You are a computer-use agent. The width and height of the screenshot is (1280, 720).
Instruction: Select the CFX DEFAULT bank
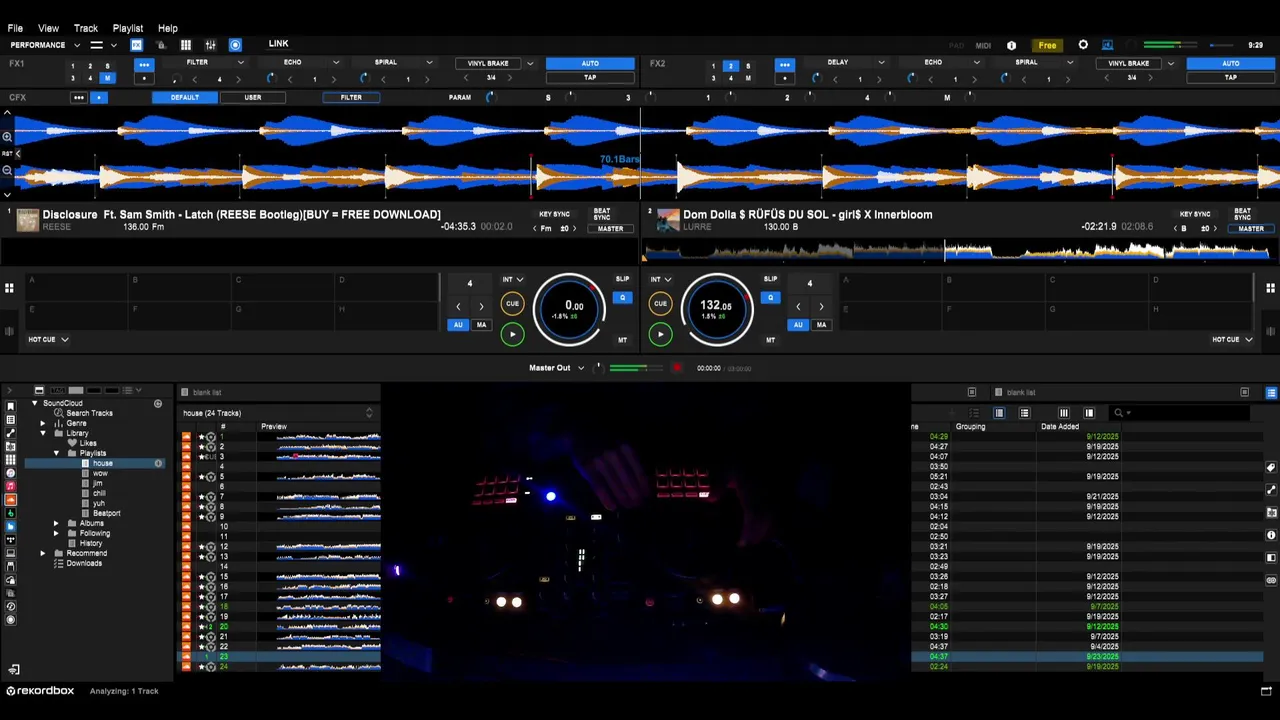[x=184, y=97]
